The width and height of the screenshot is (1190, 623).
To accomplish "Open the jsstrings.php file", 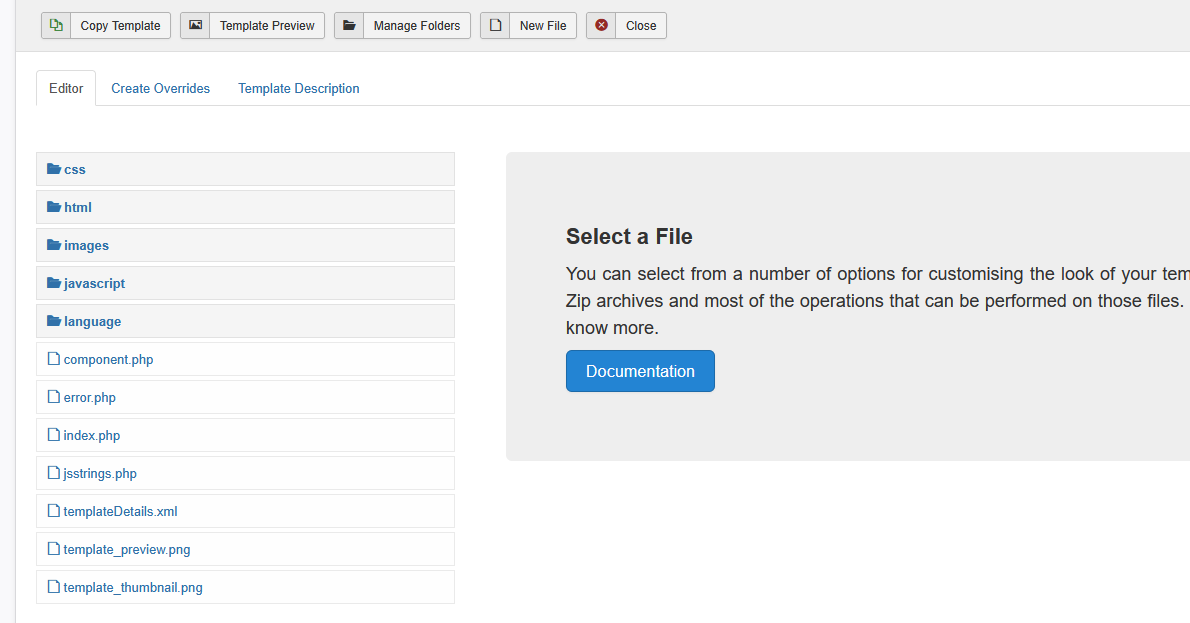I will 100,474.
